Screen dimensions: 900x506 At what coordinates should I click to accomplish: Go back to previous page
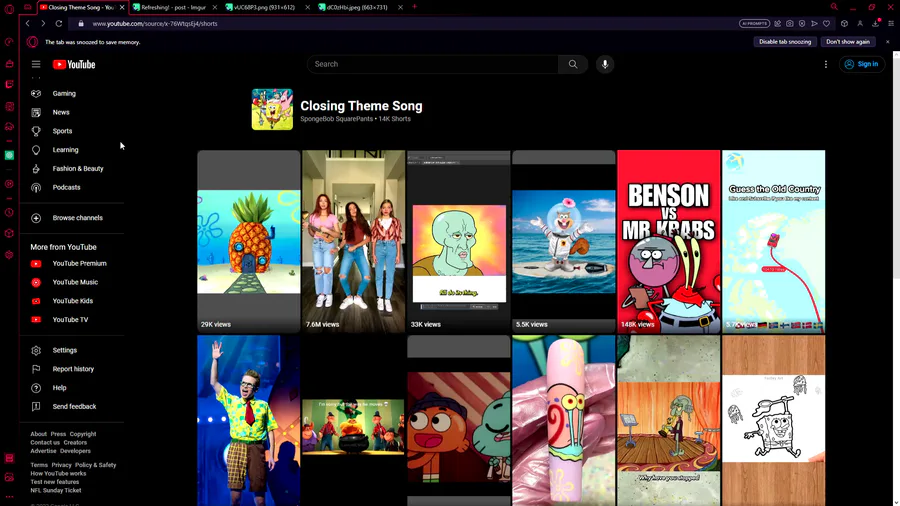click(x=28, y=24)
